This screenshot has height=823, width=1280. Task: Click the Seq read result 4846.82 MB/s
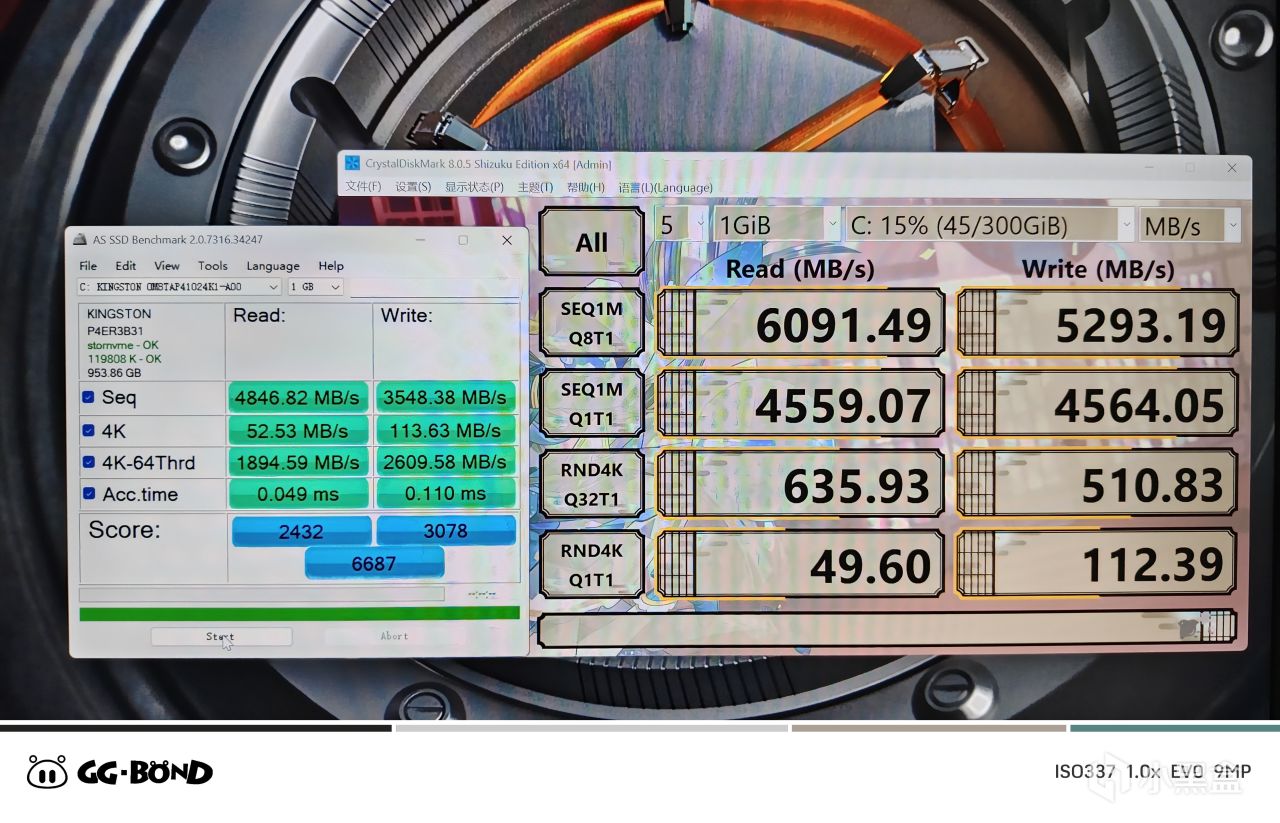point(297,397)
